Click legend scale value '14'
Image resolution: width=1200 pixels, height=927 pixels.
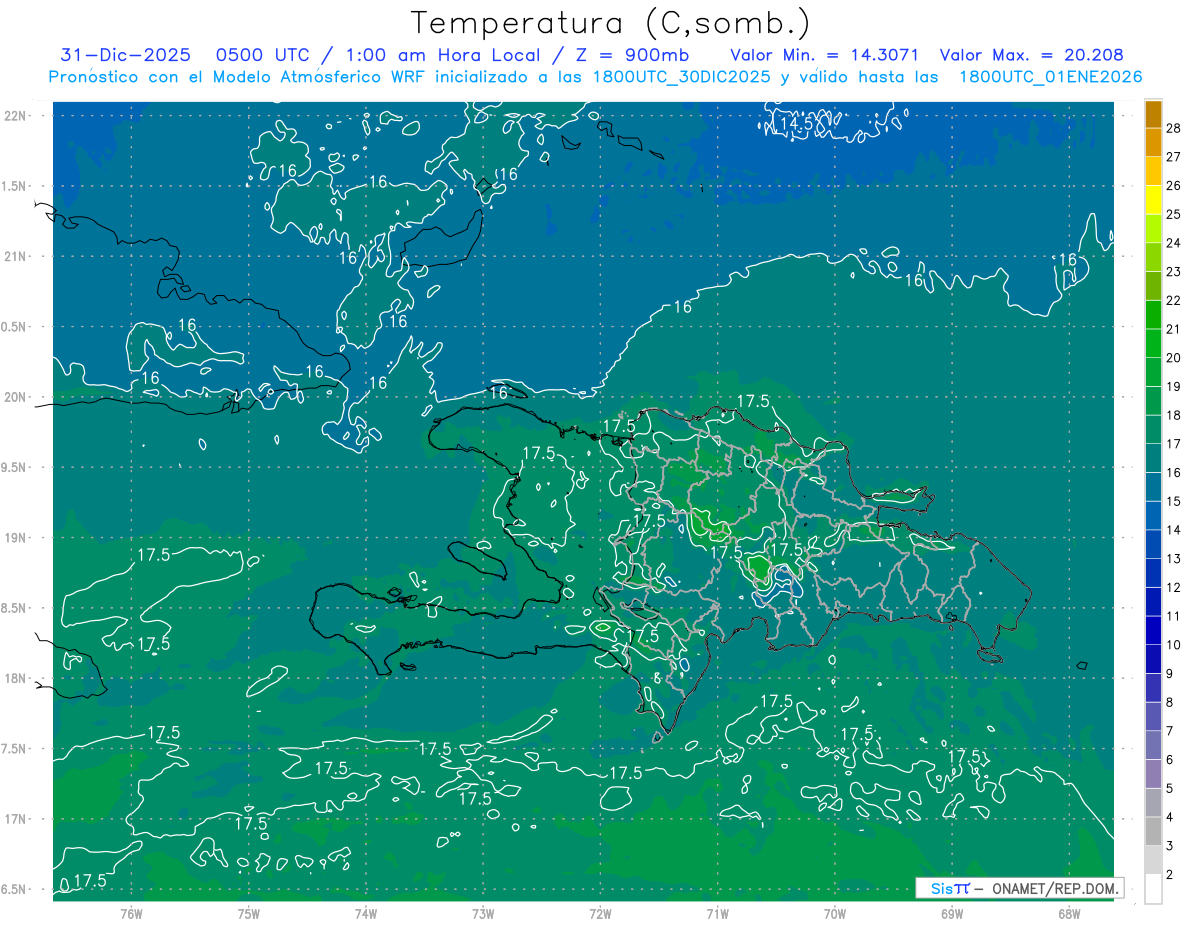pos(1174,530)
